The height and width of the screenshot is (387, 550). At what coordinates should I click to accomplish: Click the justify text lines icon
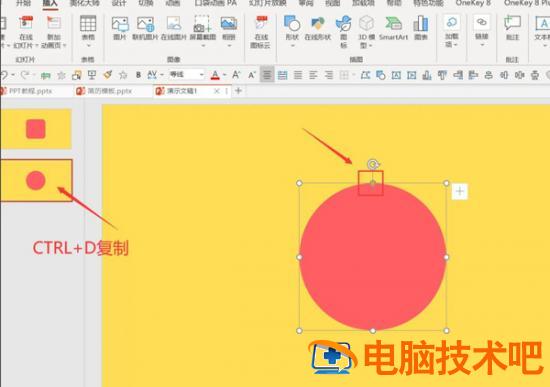pyautogui.click(x=298, y=75)
